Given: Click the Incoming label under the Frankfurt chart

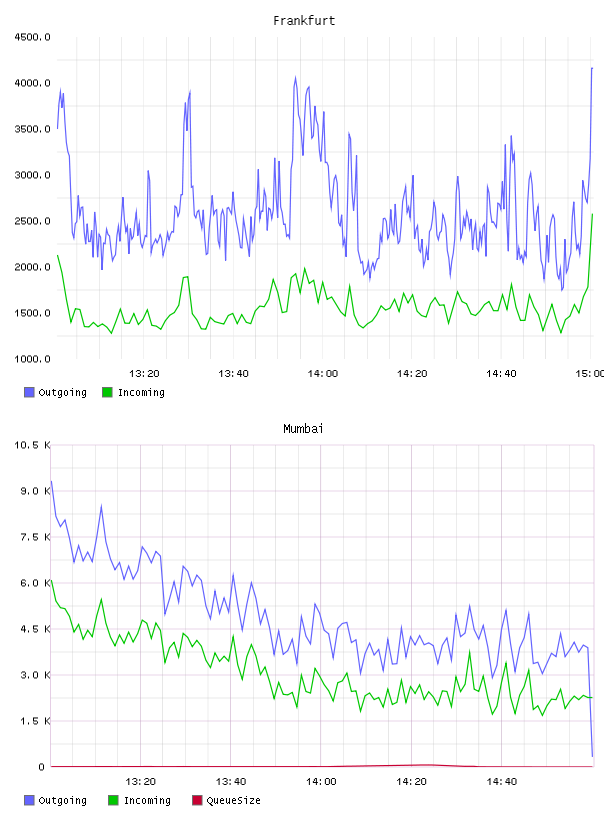Looking at the screenshot, I should 141,392.
